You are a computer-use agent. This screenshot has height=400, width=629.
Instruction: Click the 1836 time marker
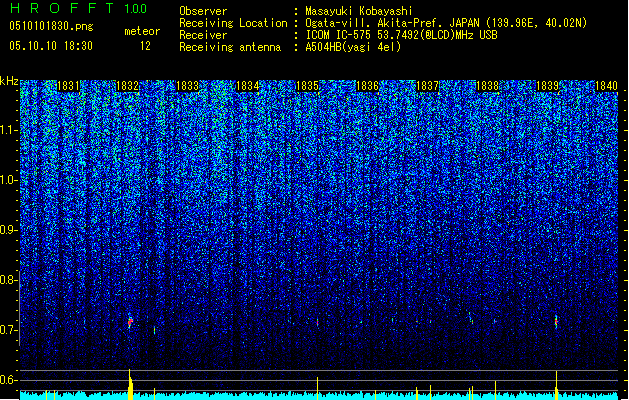pyautogui.click(x=367, y=86)
